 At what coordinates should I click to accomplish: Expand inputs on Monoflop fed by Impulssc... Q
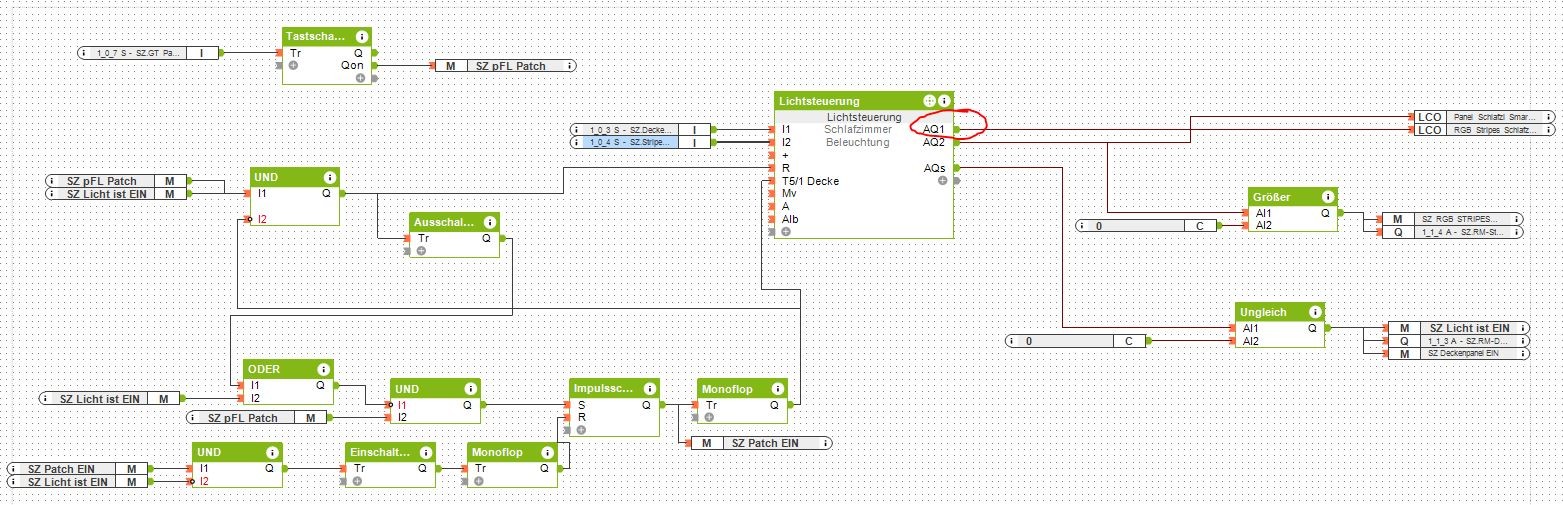(709, 417)
